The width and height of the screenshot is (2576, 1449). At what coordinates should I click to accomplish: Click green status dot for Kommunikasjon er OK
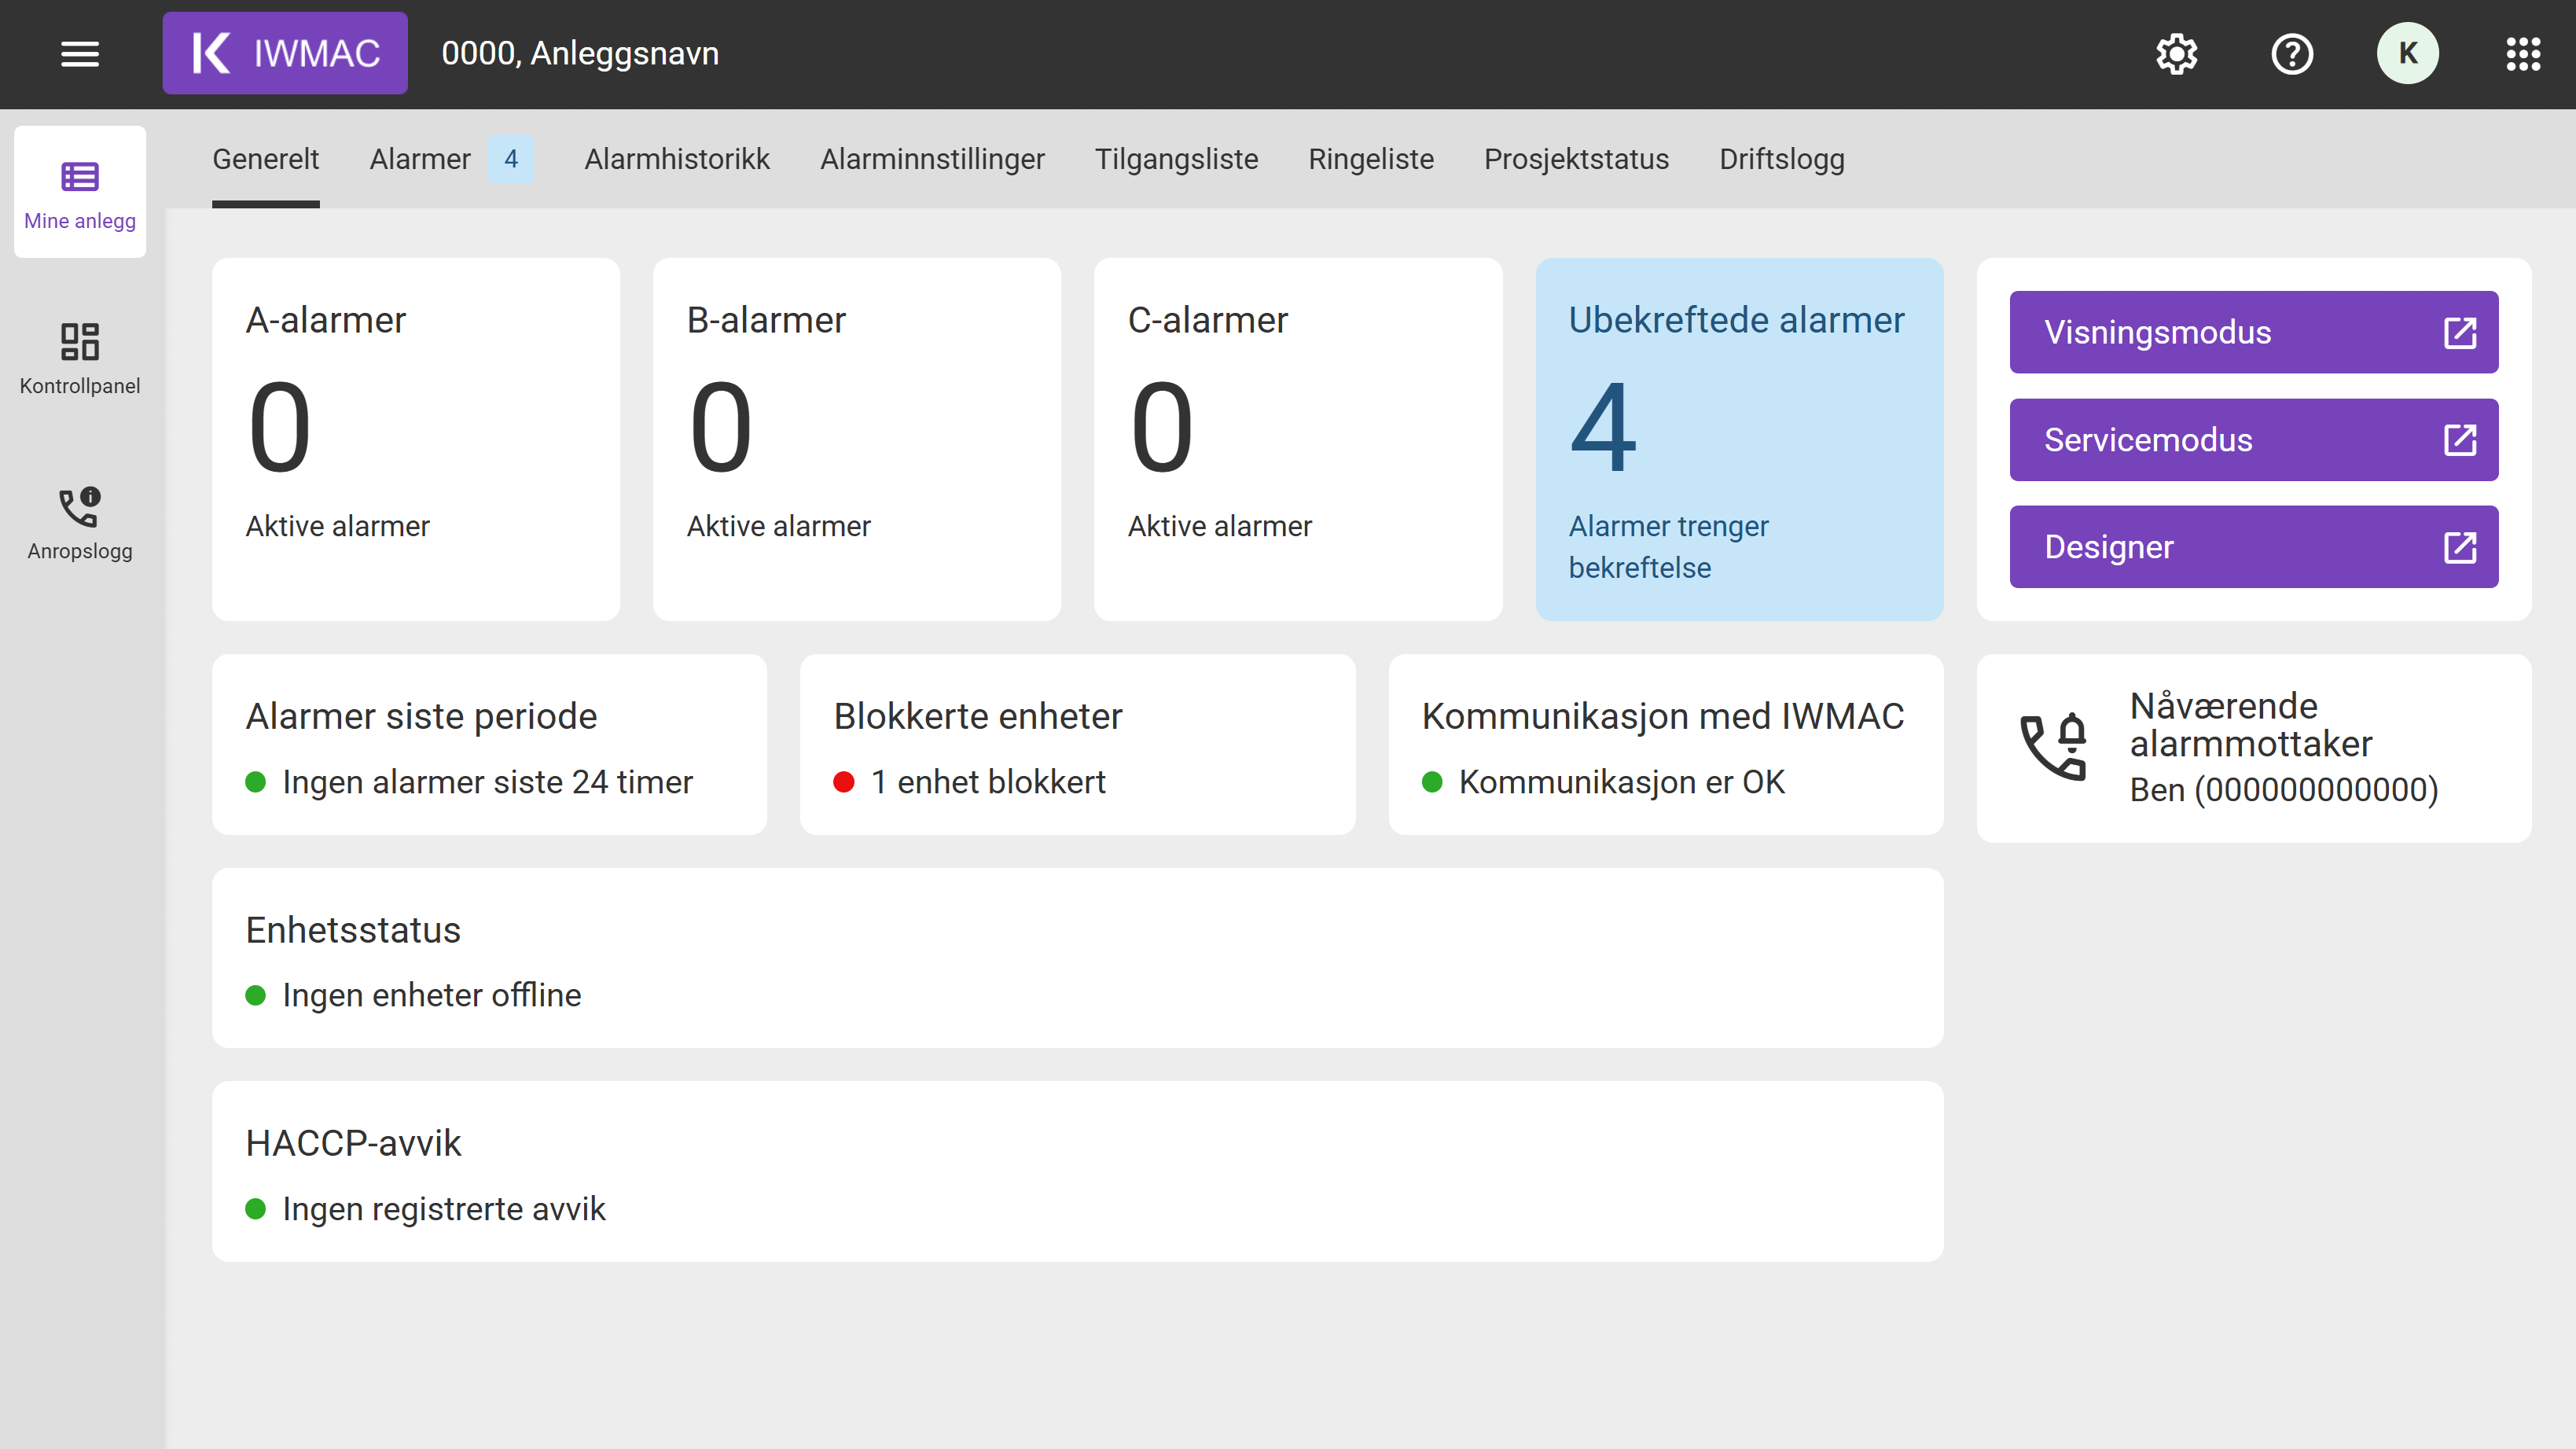click(1432, 782)
